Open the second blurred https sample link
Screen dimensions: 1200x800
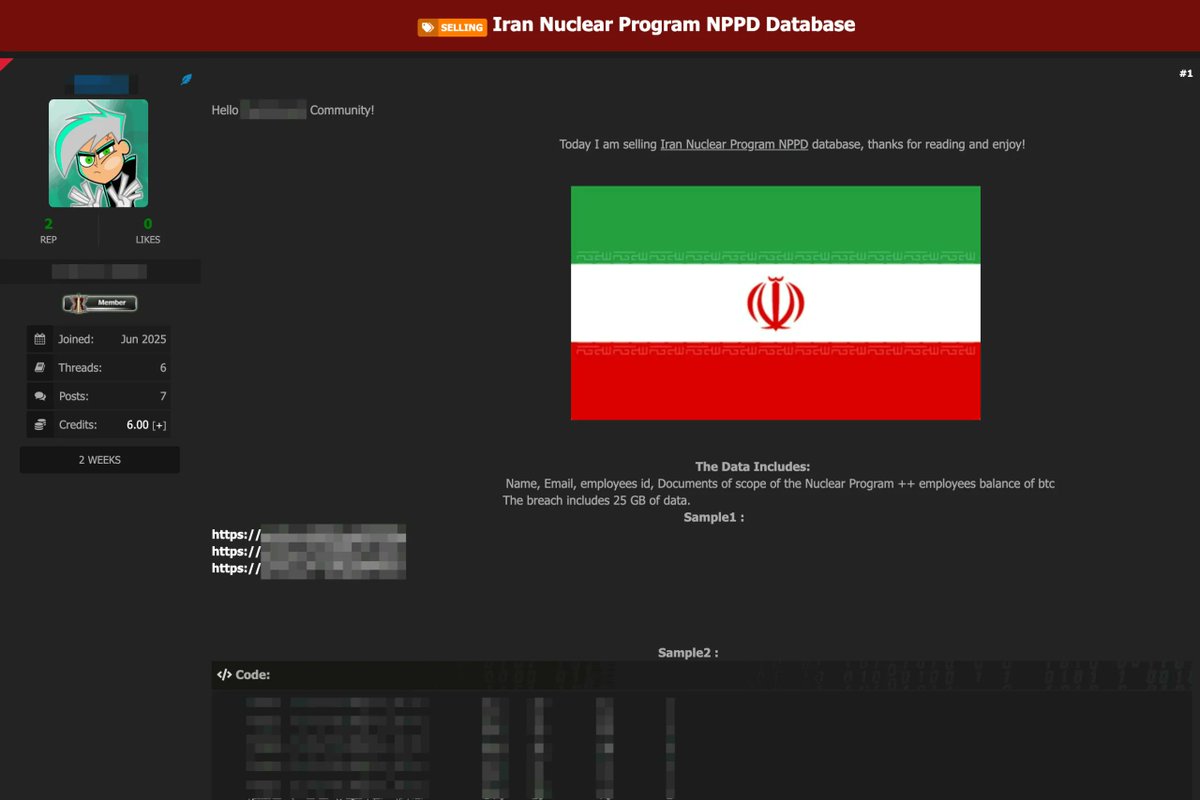point(309,551)
